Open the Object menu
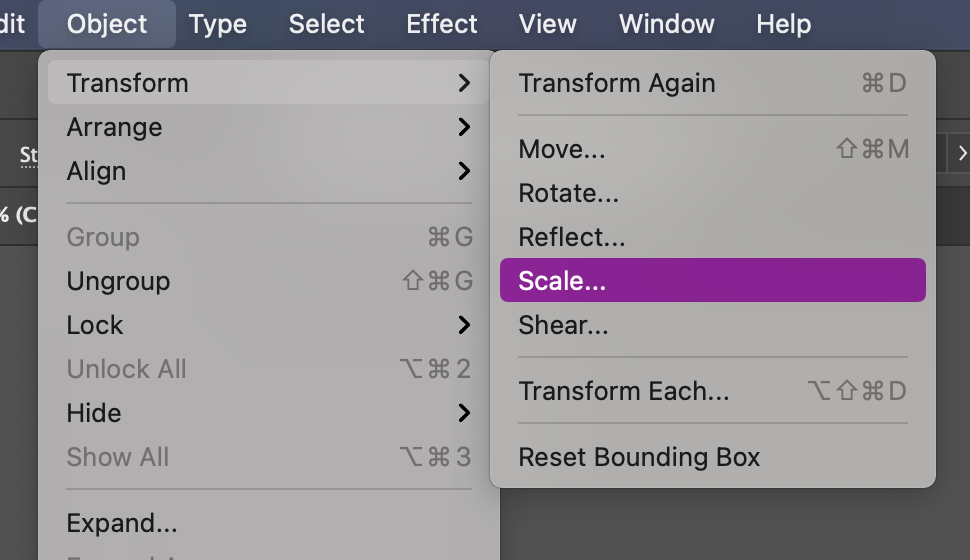 tap(107, 24)
